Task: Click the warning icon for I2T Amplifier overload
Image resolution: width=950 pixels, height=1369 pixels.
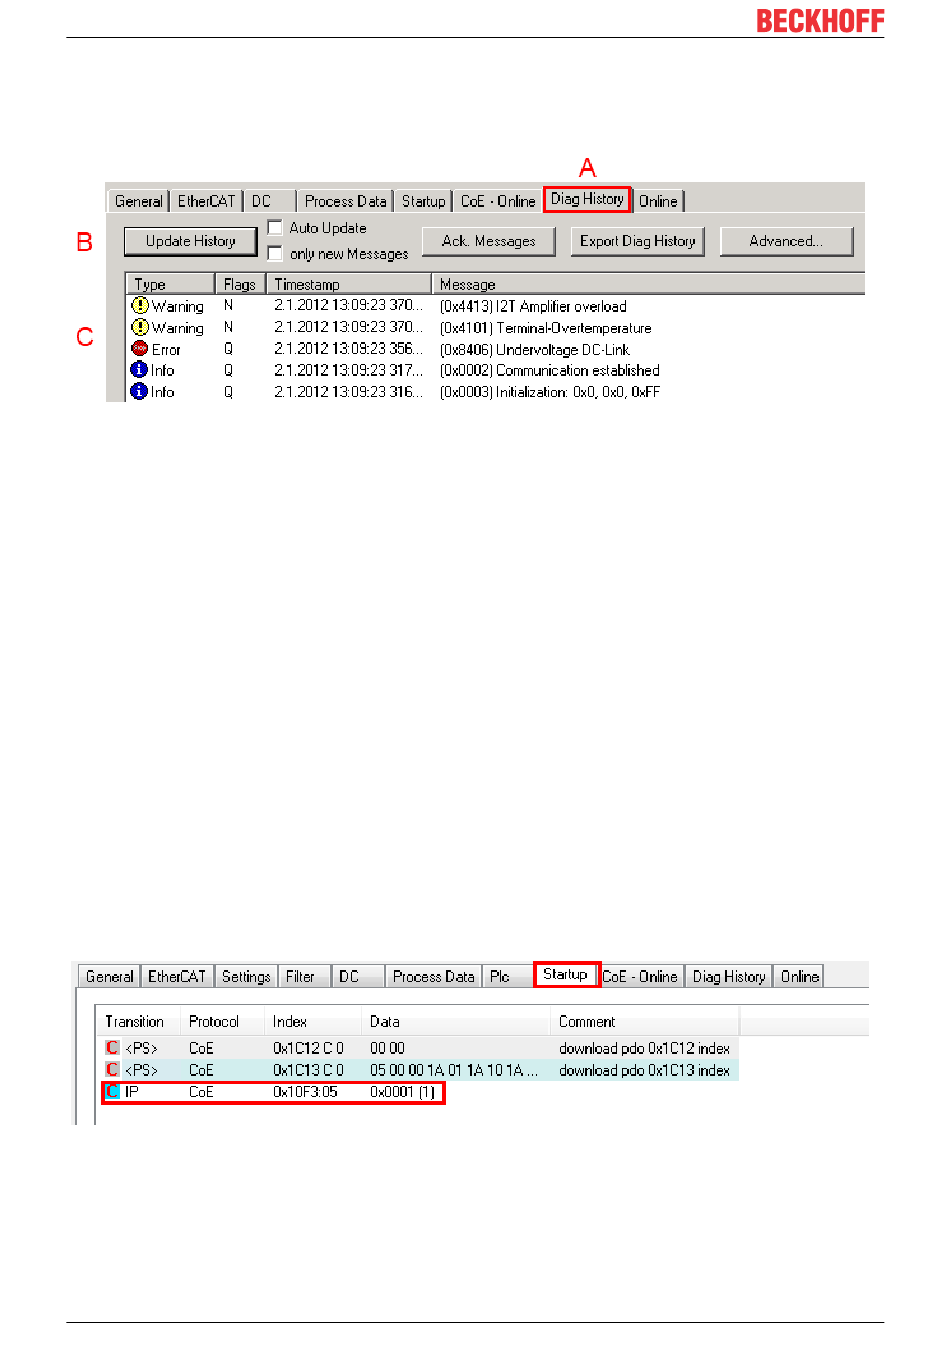Action: [140, 305]
